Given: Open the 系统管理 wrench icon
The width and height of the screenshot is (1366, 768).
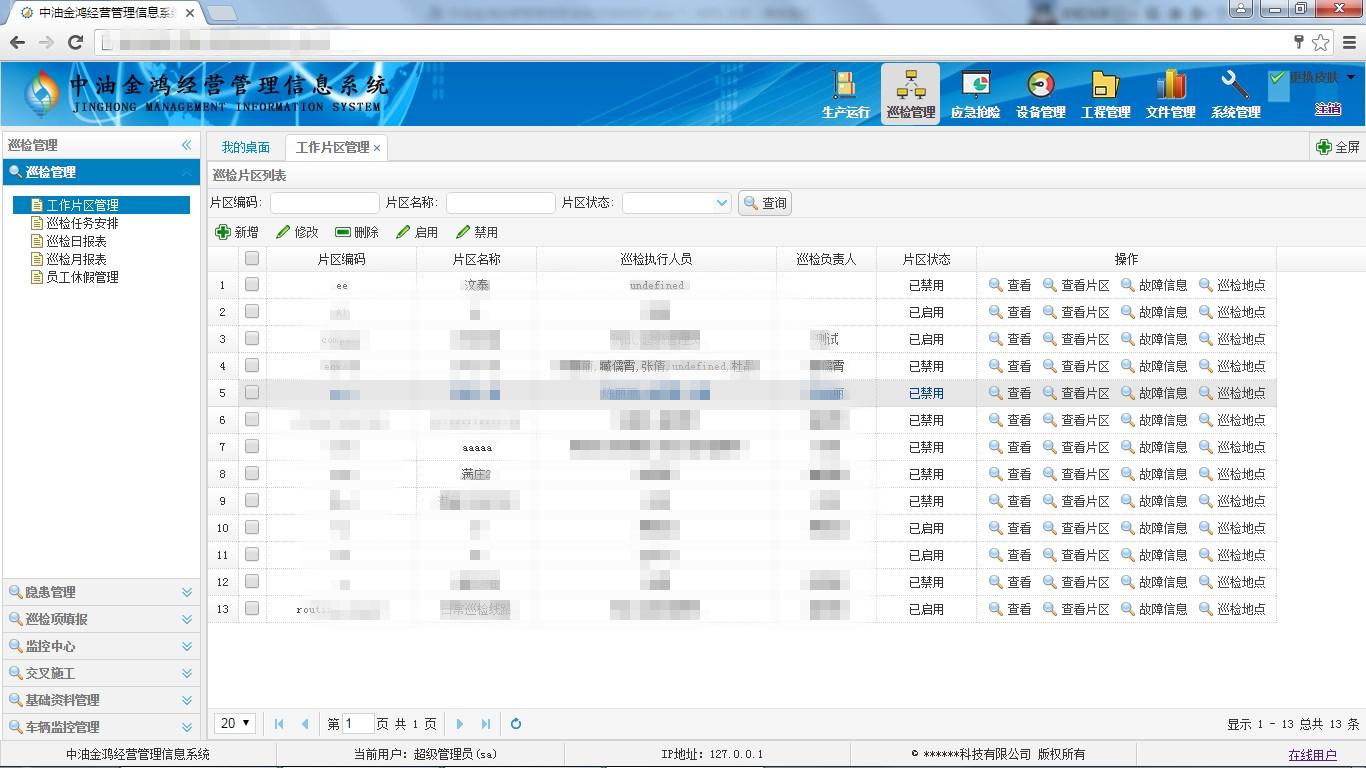Looking at the screenshot, I should click(x=1235, y=86).
